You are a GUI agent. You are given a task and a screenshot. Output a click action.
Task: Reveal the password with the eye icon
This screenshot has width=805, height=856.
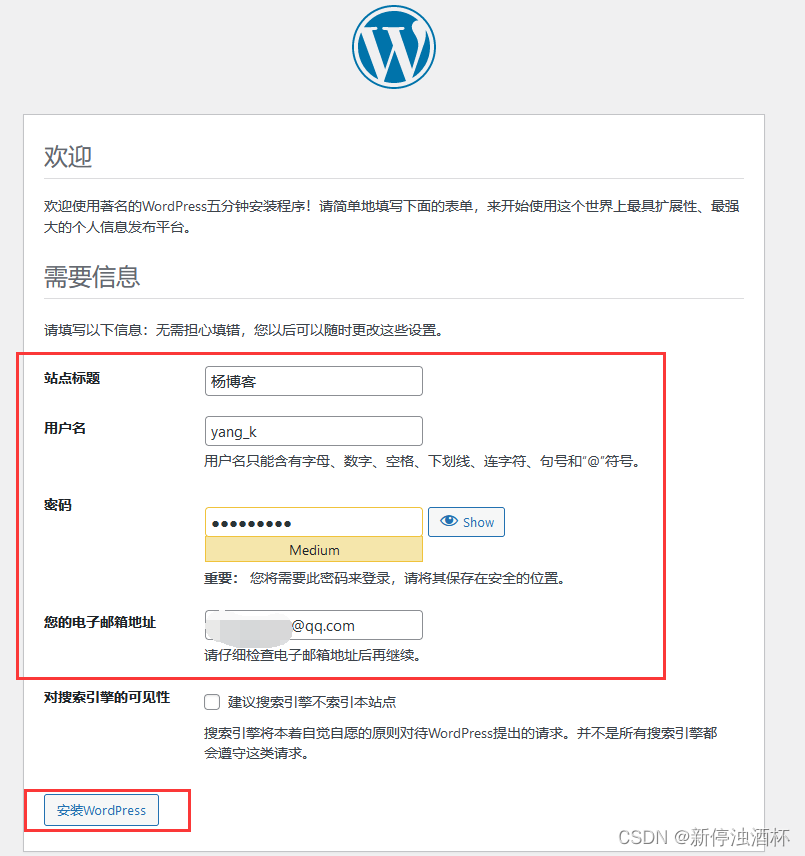466,522
